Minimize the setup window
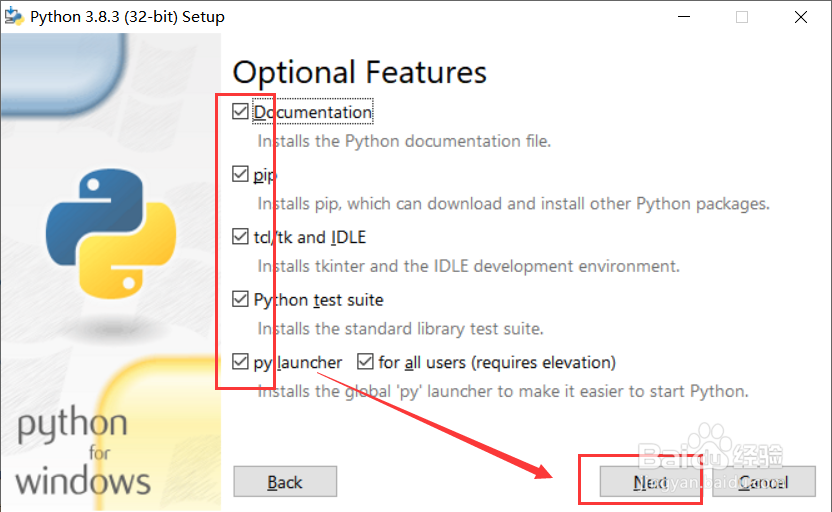Screen dimensions: 832x512 pos(684,17)
